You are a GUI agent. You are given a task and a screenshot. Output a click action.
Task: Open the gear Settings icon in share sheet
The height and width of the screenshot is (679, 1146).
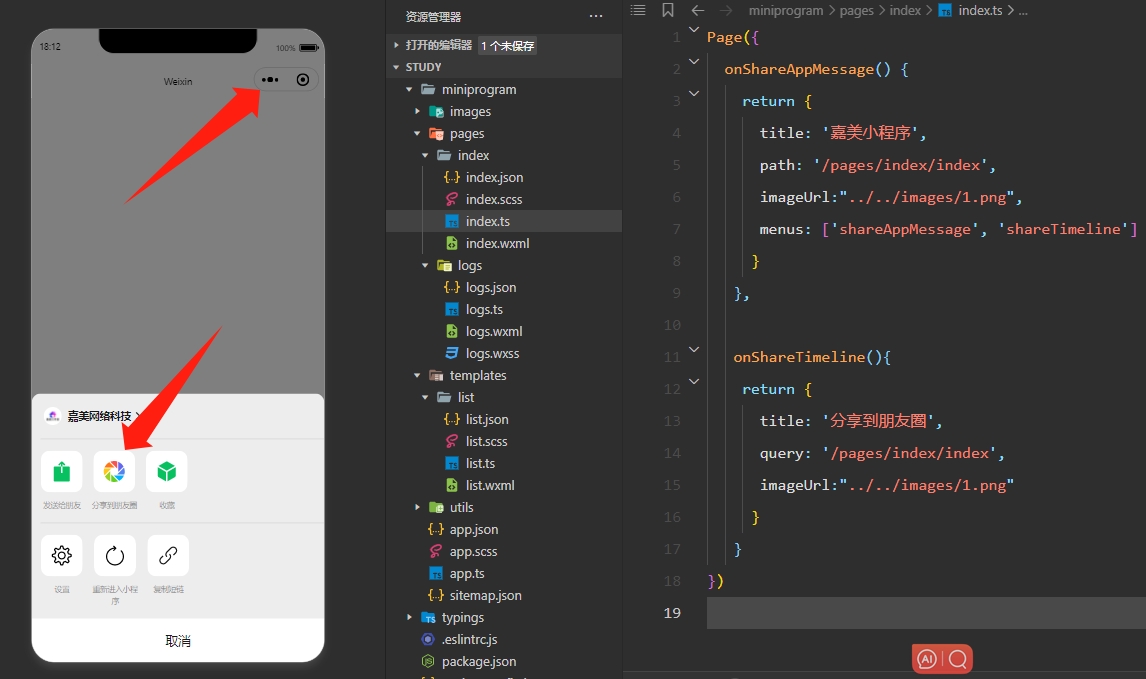pyautogui.click(x=62, y=555)
